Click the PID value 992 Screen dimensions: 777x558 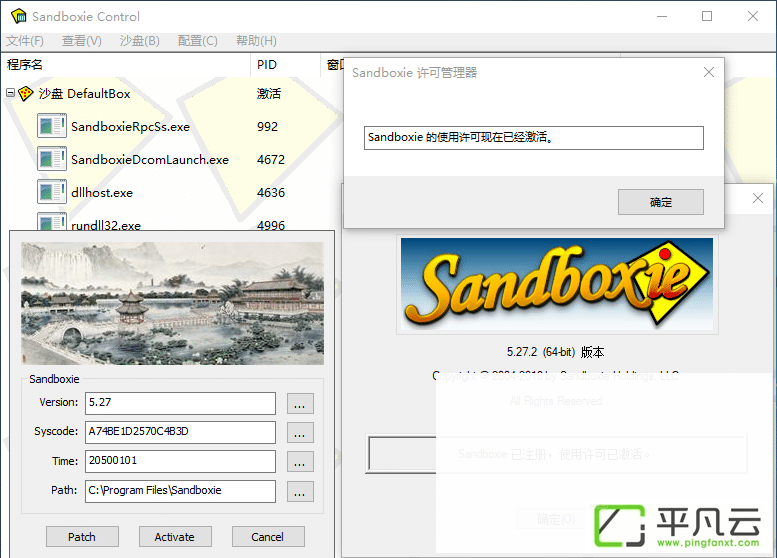268,127
